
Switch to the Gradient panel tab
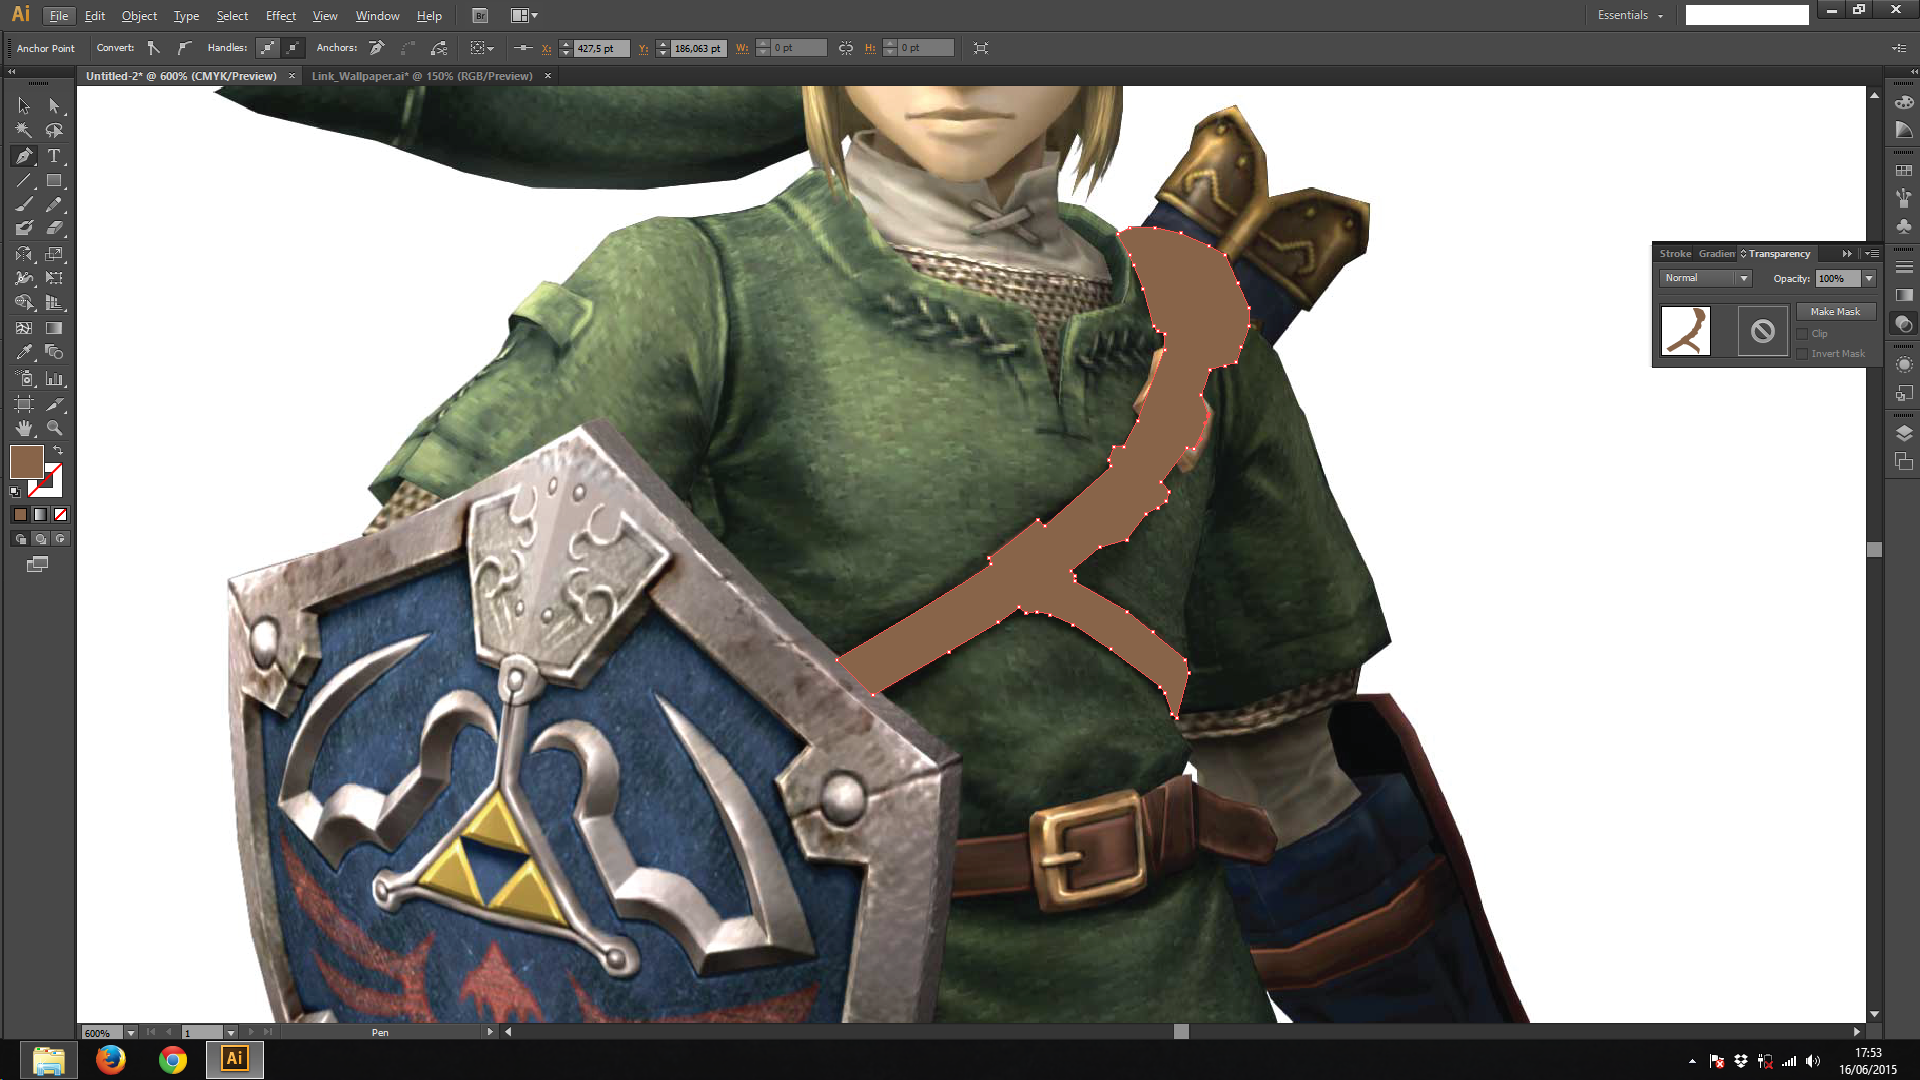1716,254
